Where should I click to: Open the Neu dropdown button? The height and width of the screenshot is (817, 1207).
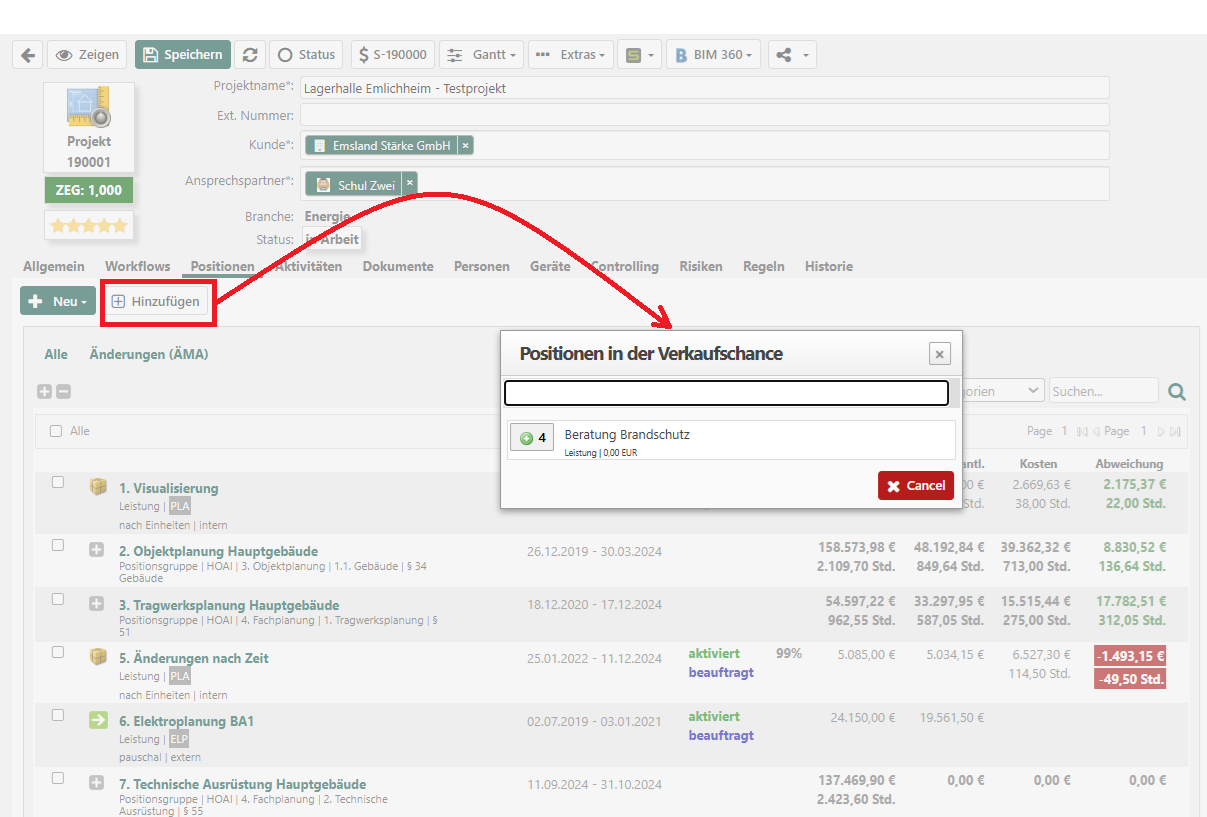(x=58, y=301)
